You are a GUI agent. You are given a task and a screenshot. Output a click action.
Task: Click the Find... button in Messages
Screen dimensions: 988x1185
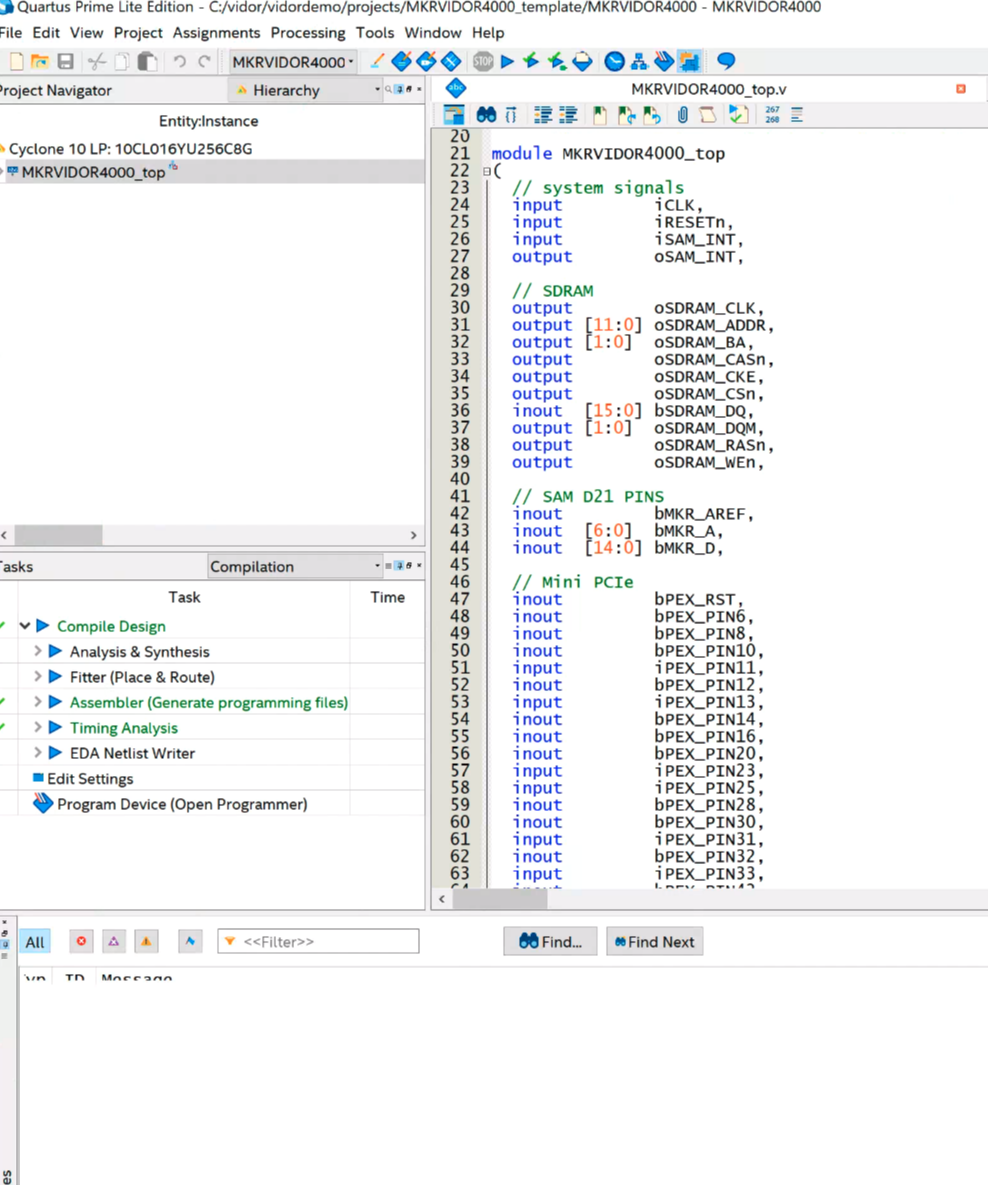pyautogui.click(x=550, y=942)
